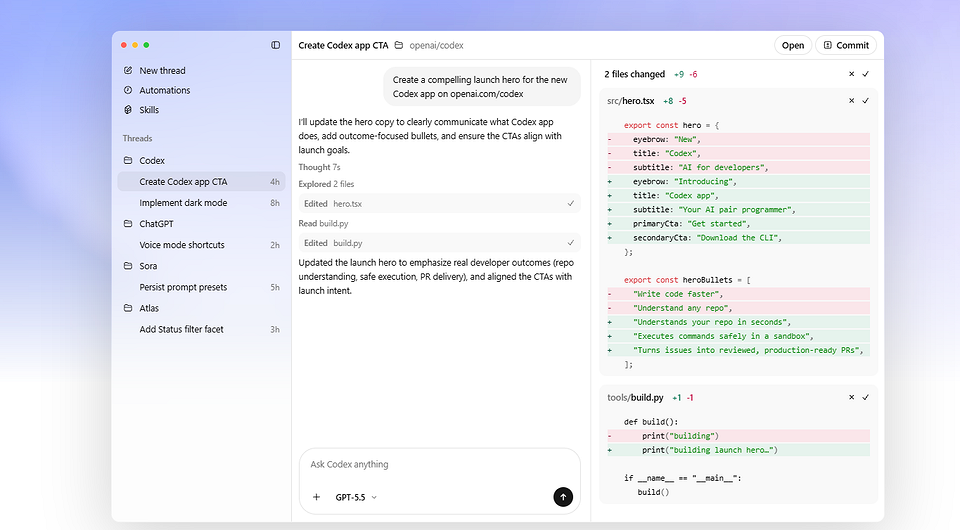The width and height of the screenshot is (960, 530).
Task: Click the user prompt message bubble
Action: point(482,87)
